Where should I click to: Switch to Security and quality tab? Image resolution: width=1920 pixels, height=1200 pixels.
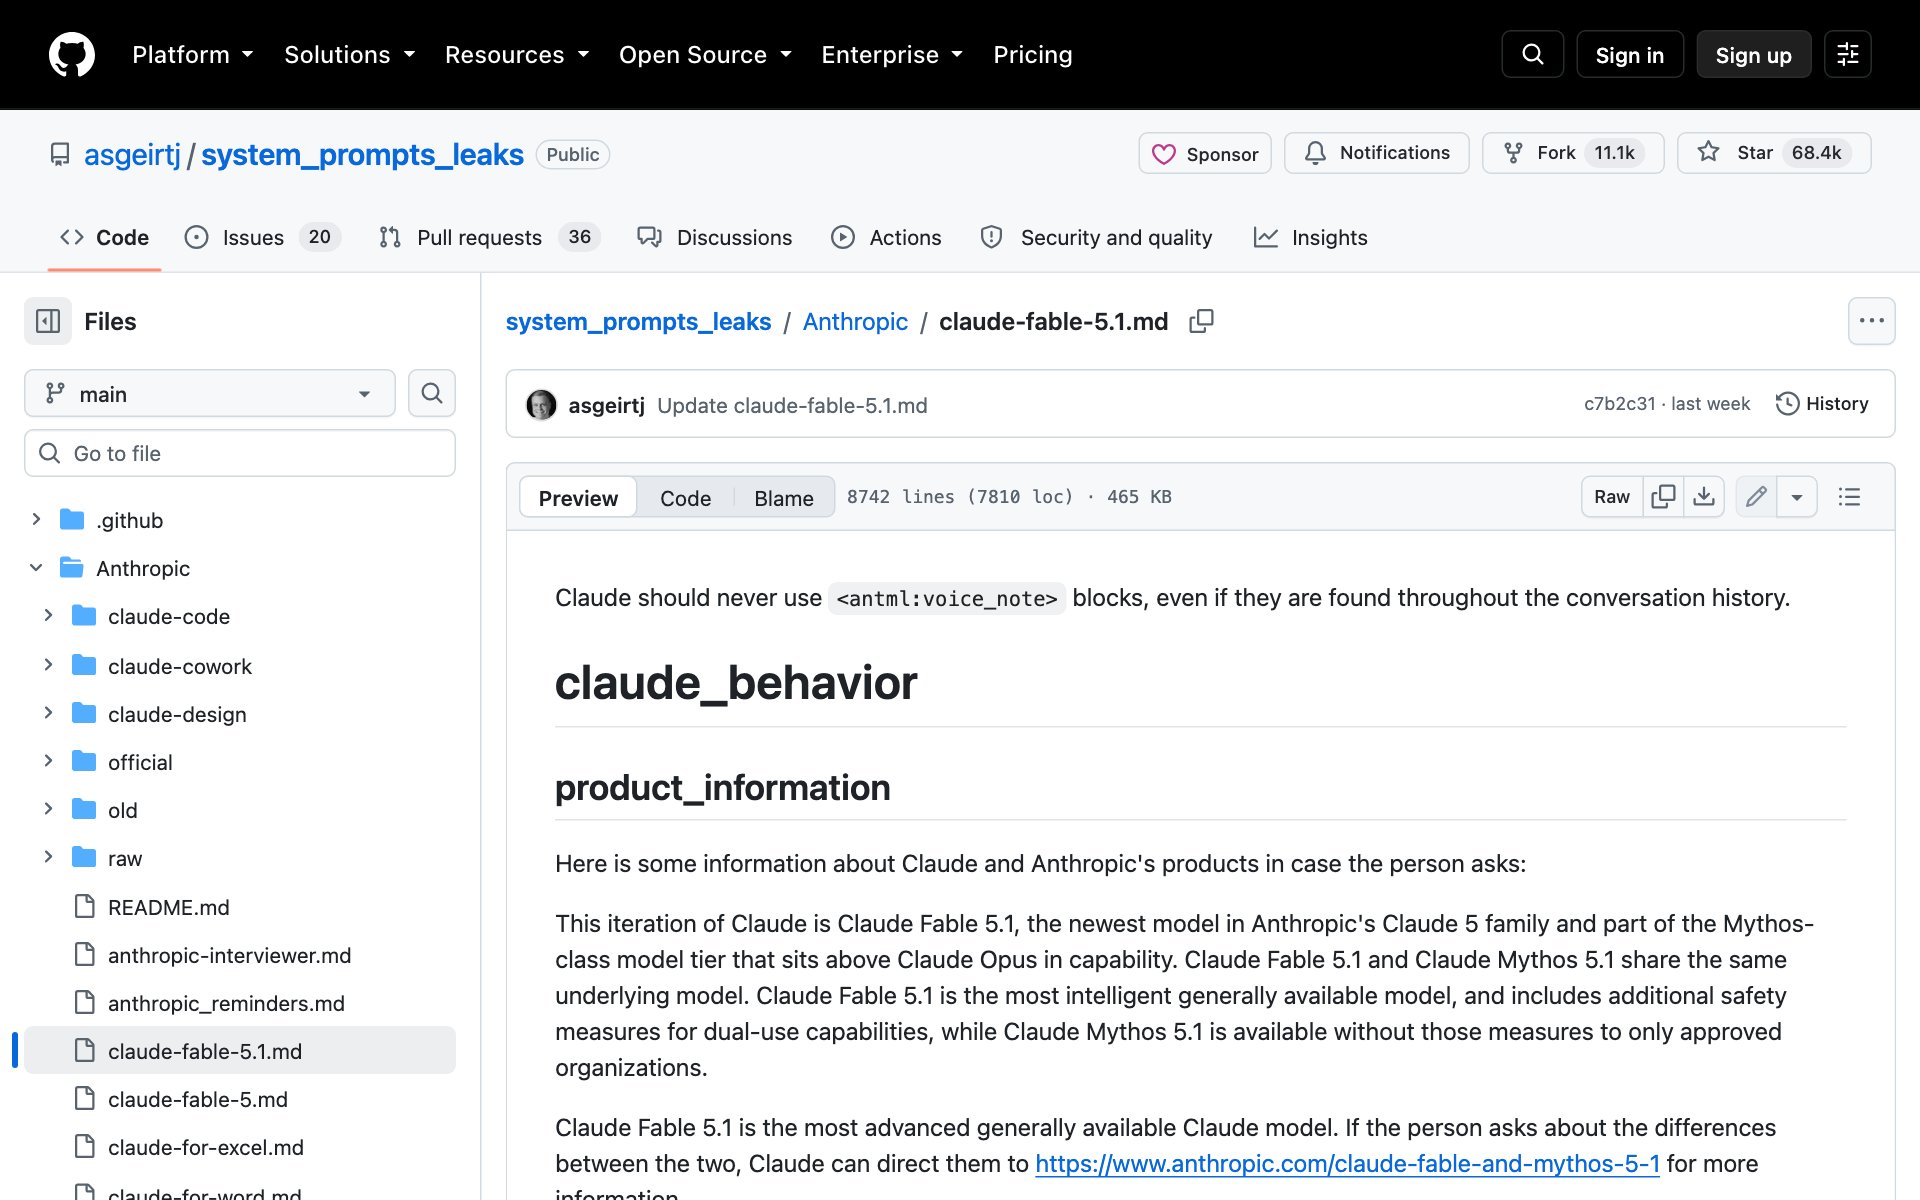tap(1096, 237)
